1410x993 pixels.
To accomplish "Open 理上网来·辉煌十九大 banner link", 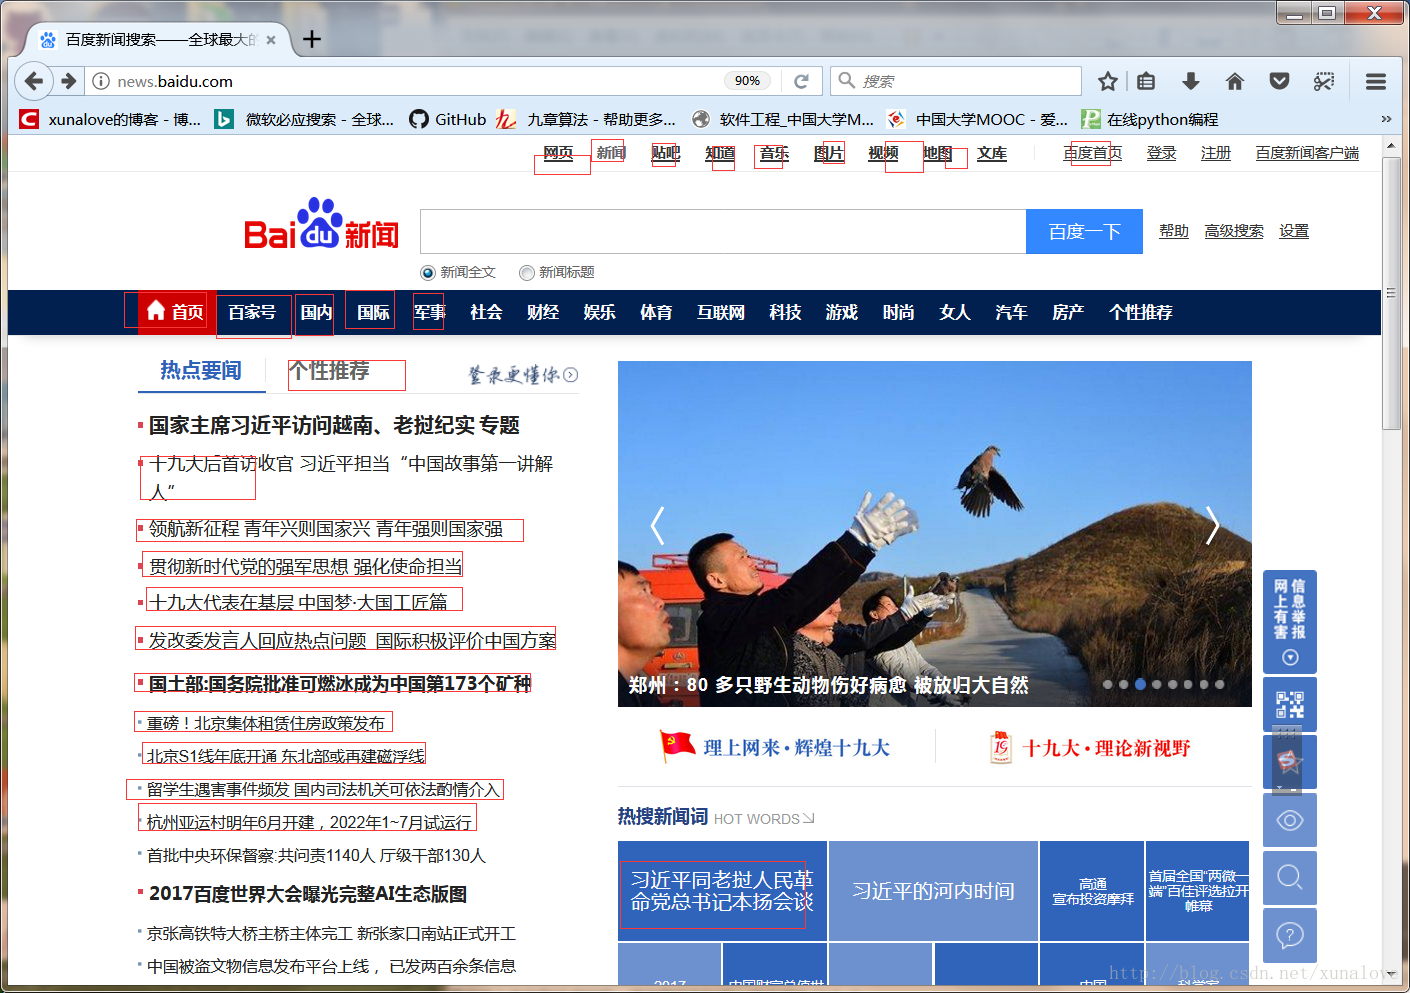I will tap(775, 747).
